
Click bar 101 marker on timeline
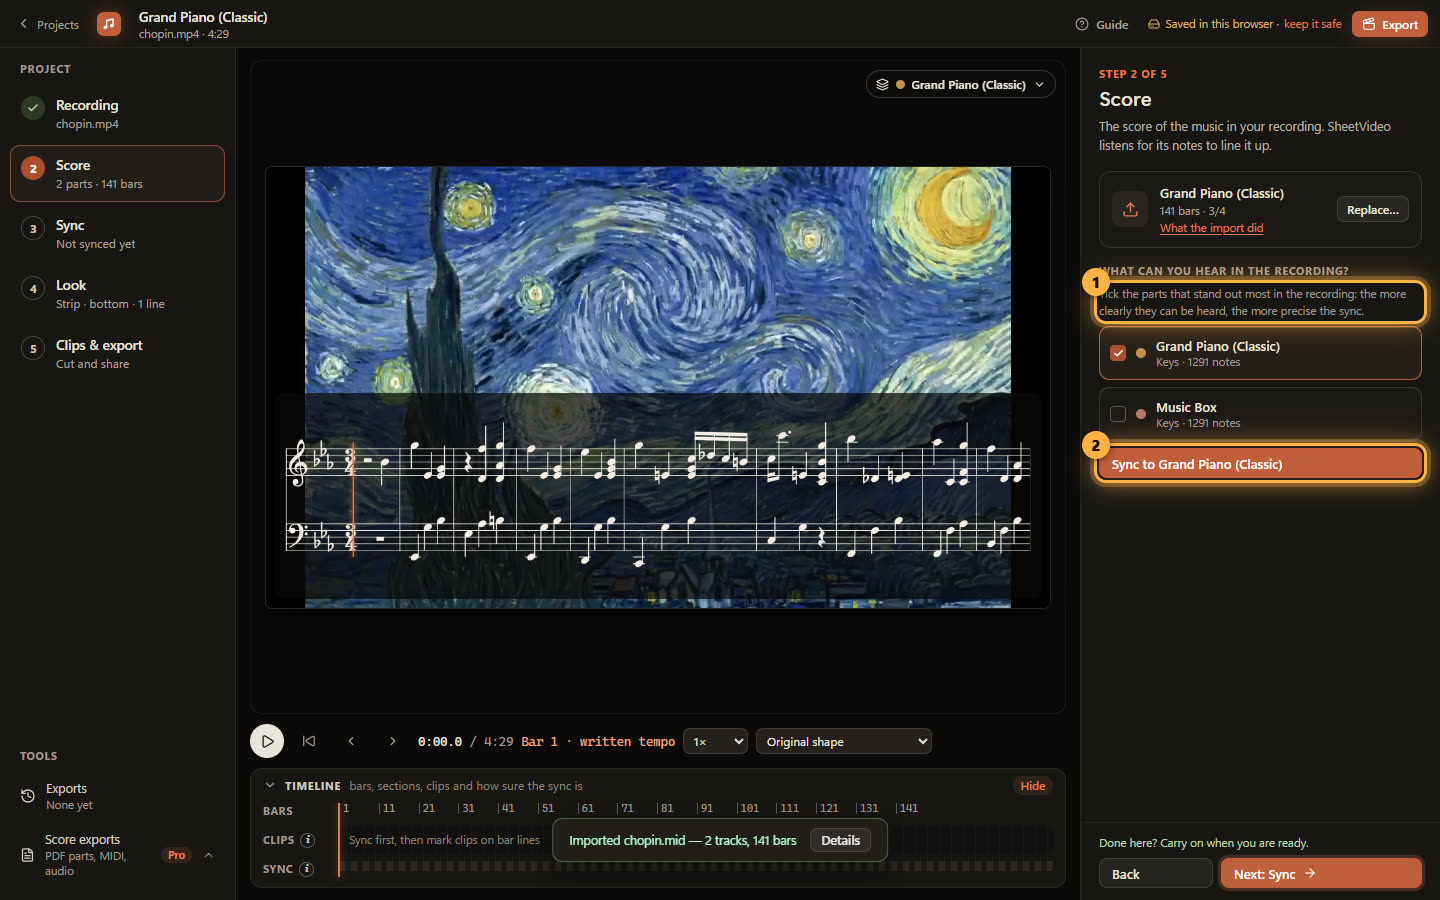pos(748,808)
